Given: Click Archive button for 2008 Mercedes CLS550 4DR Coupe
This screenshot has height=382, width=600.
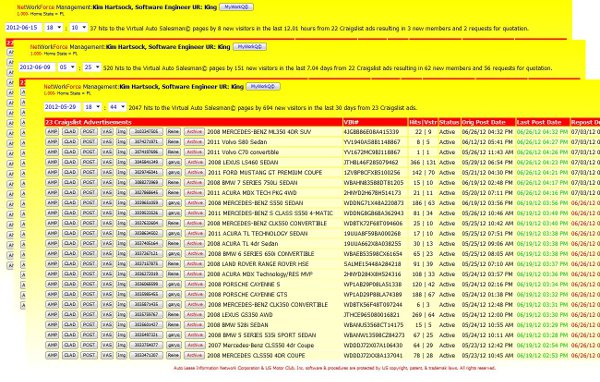Looking at the screenshot, I should tap(194, 355).
